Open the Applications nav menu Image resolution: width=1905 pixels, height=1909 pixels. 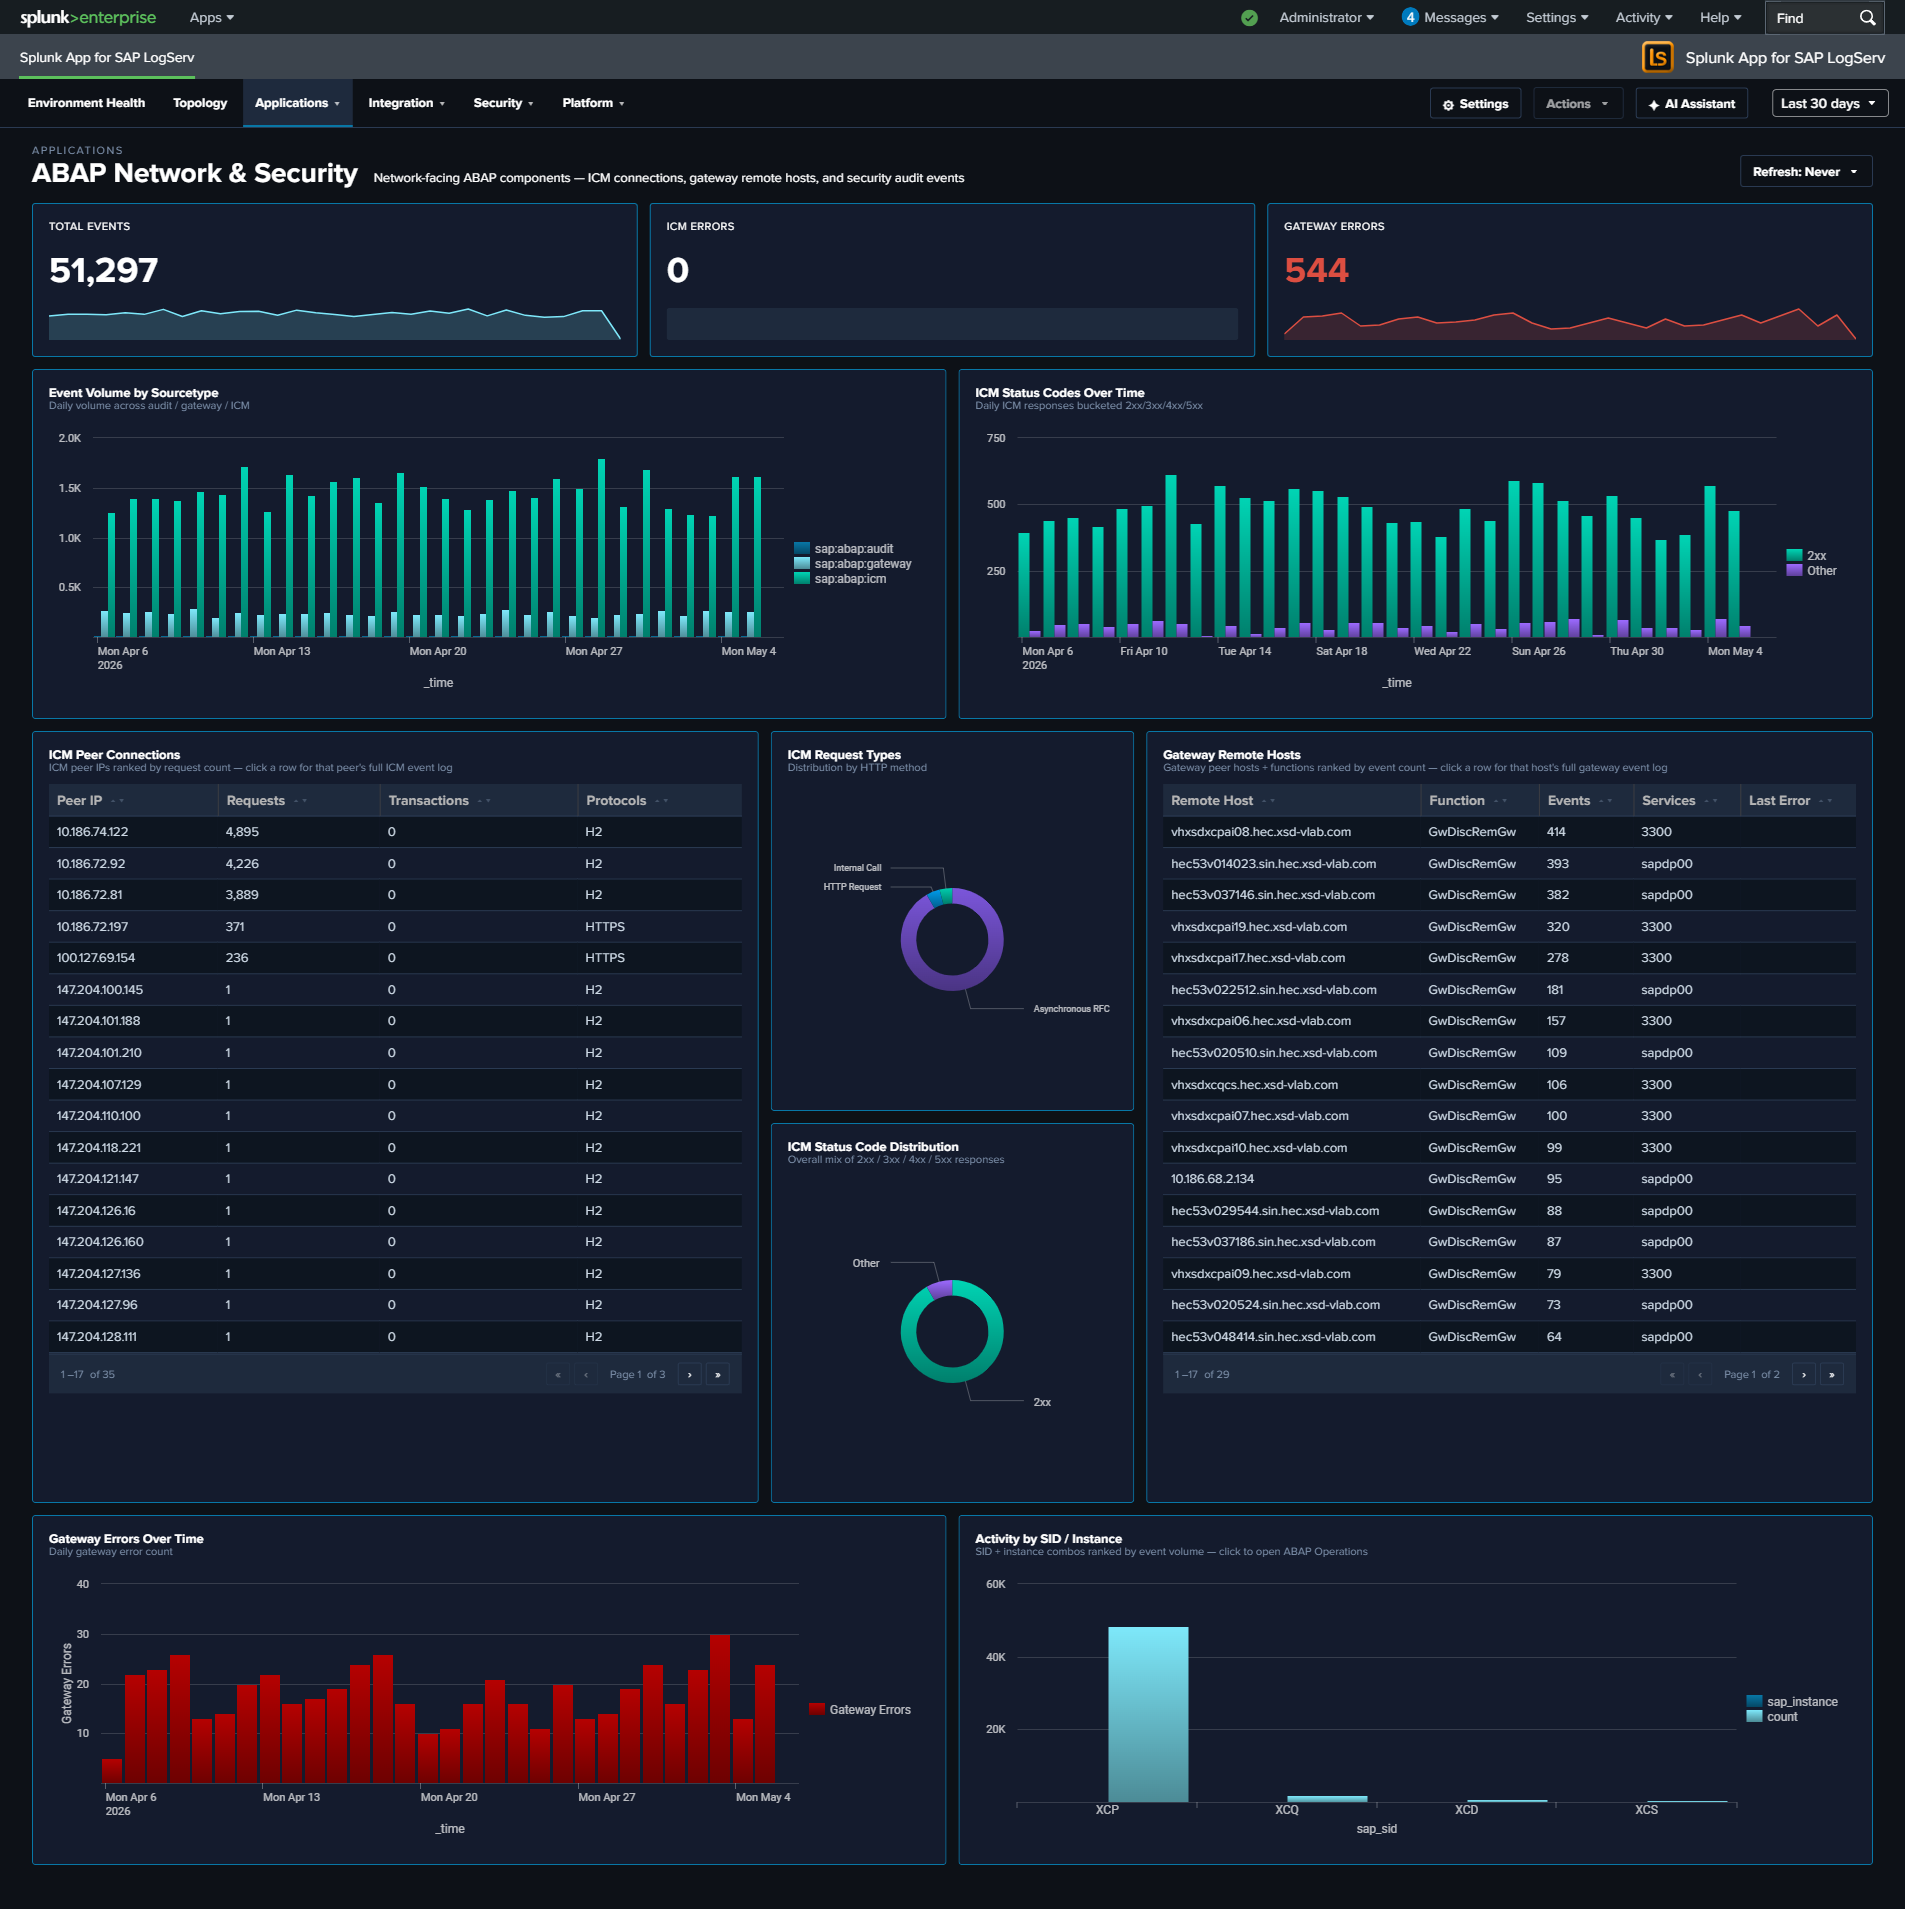[x=297, y=103]
